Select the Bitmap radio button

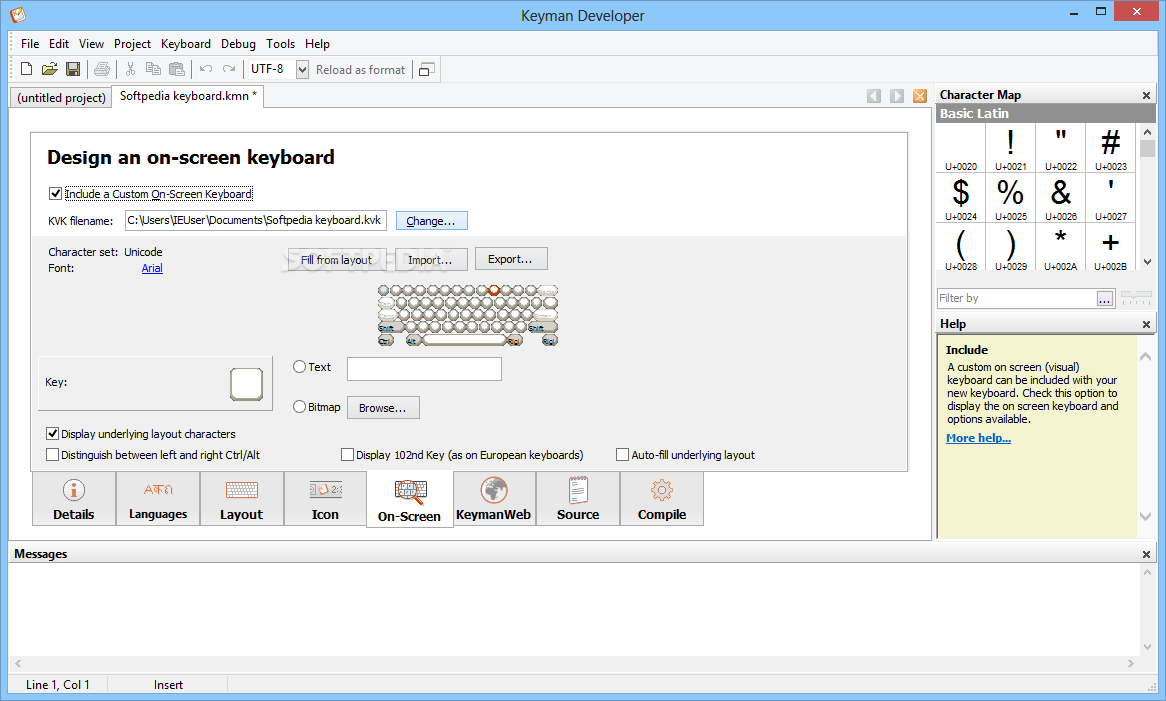coord(299,407)
